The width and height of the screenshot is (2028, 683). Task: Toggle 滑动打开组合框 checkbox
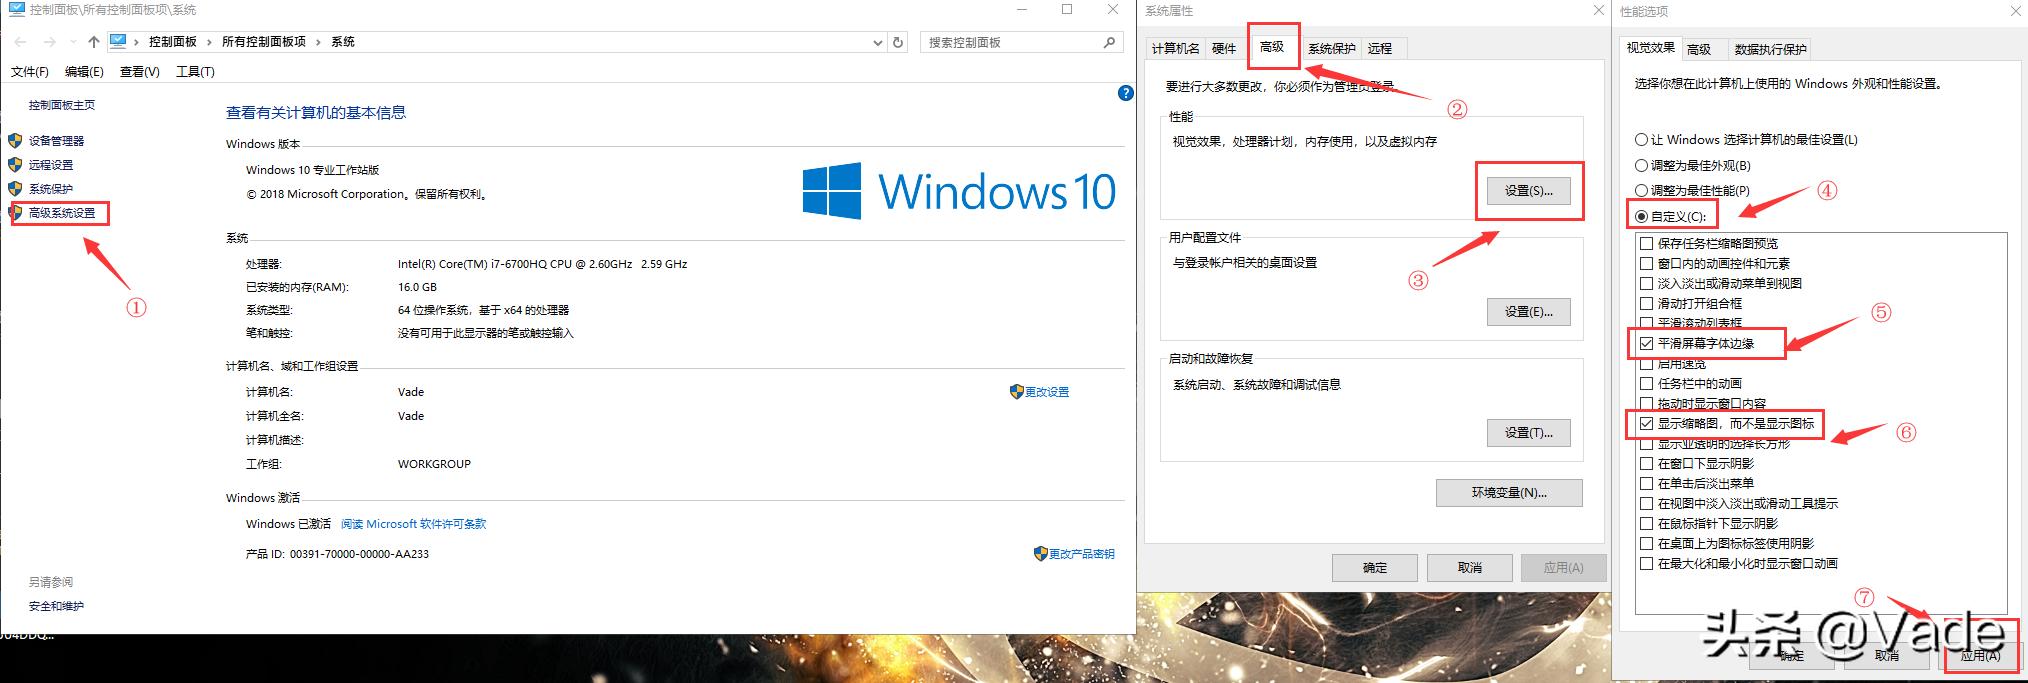click(x=1646, y=303)
